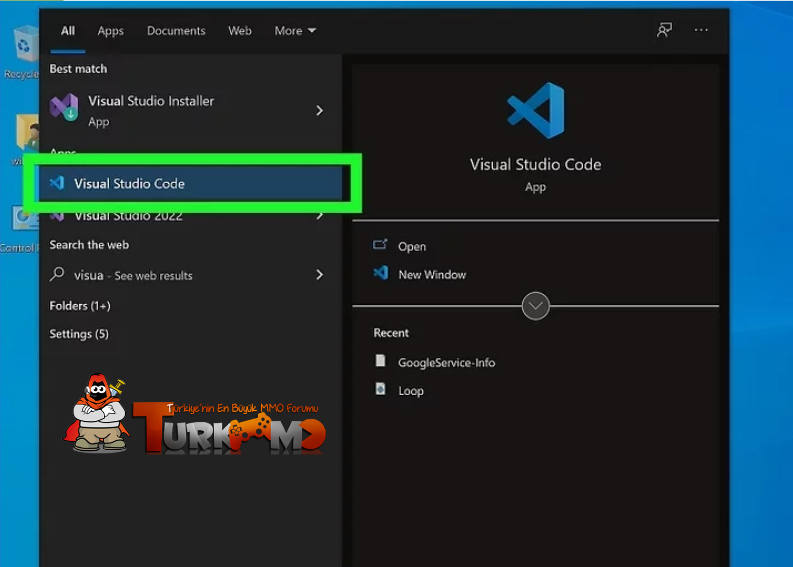
Task: Open the Settings (5) category
Action: pos(79,334)
